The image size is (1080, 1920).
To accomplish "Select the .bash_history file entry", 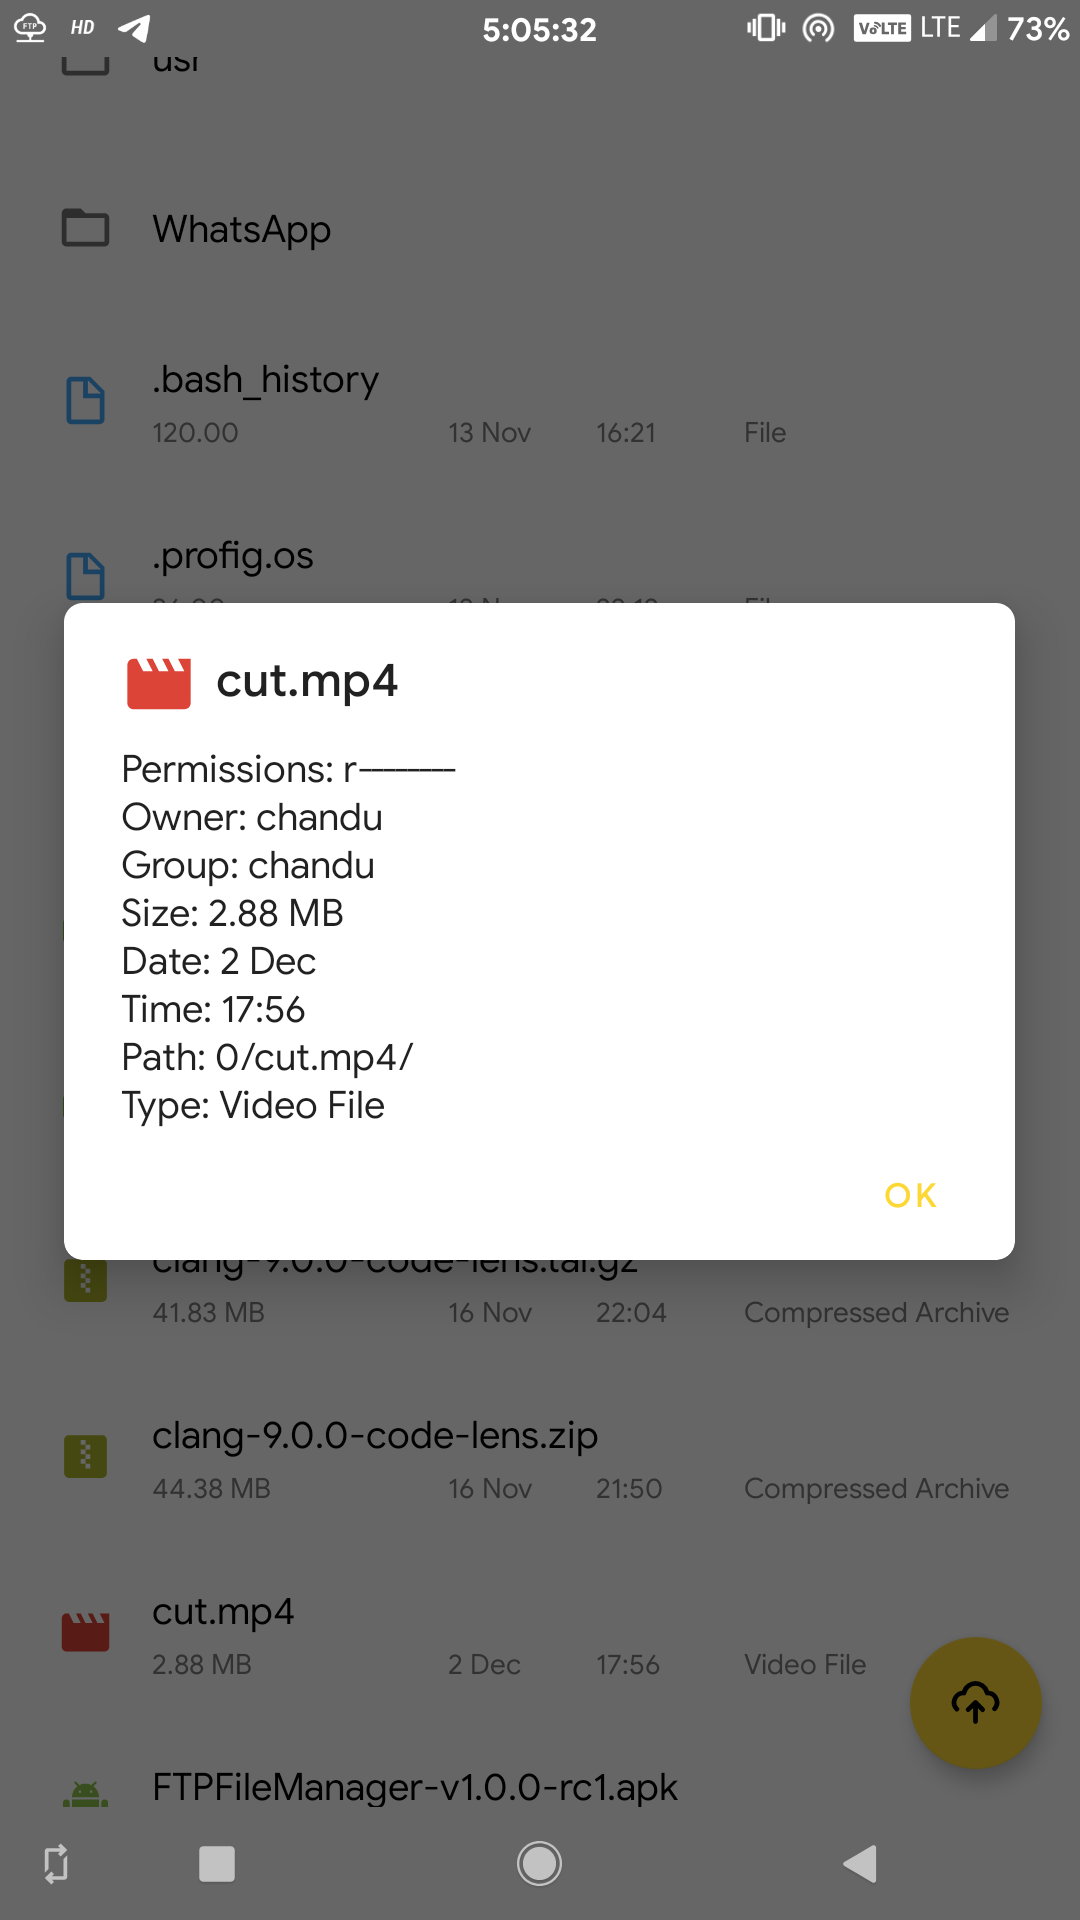I will [266, 381].
